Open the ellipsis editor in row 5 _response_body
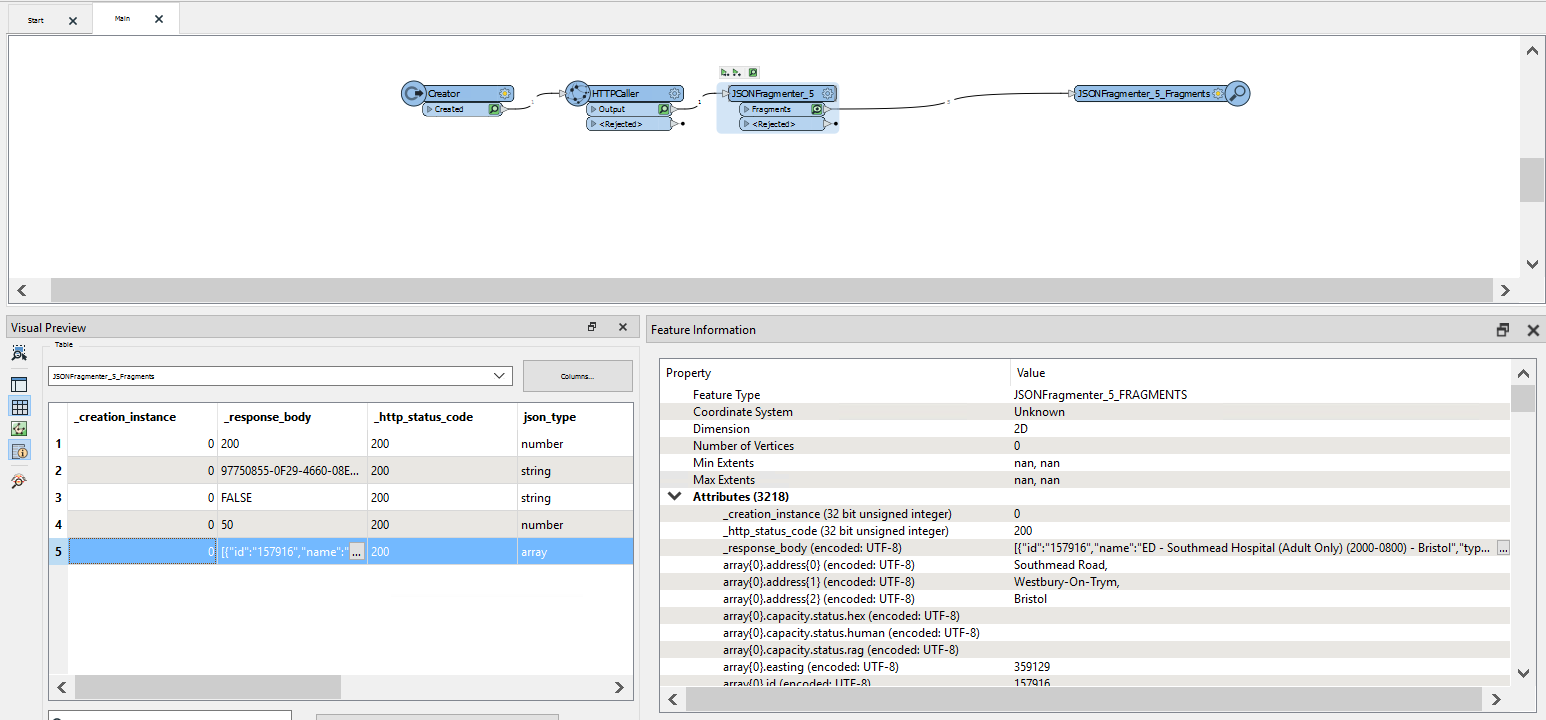This screenshot has width=1546, height=720. click(356, 551)
